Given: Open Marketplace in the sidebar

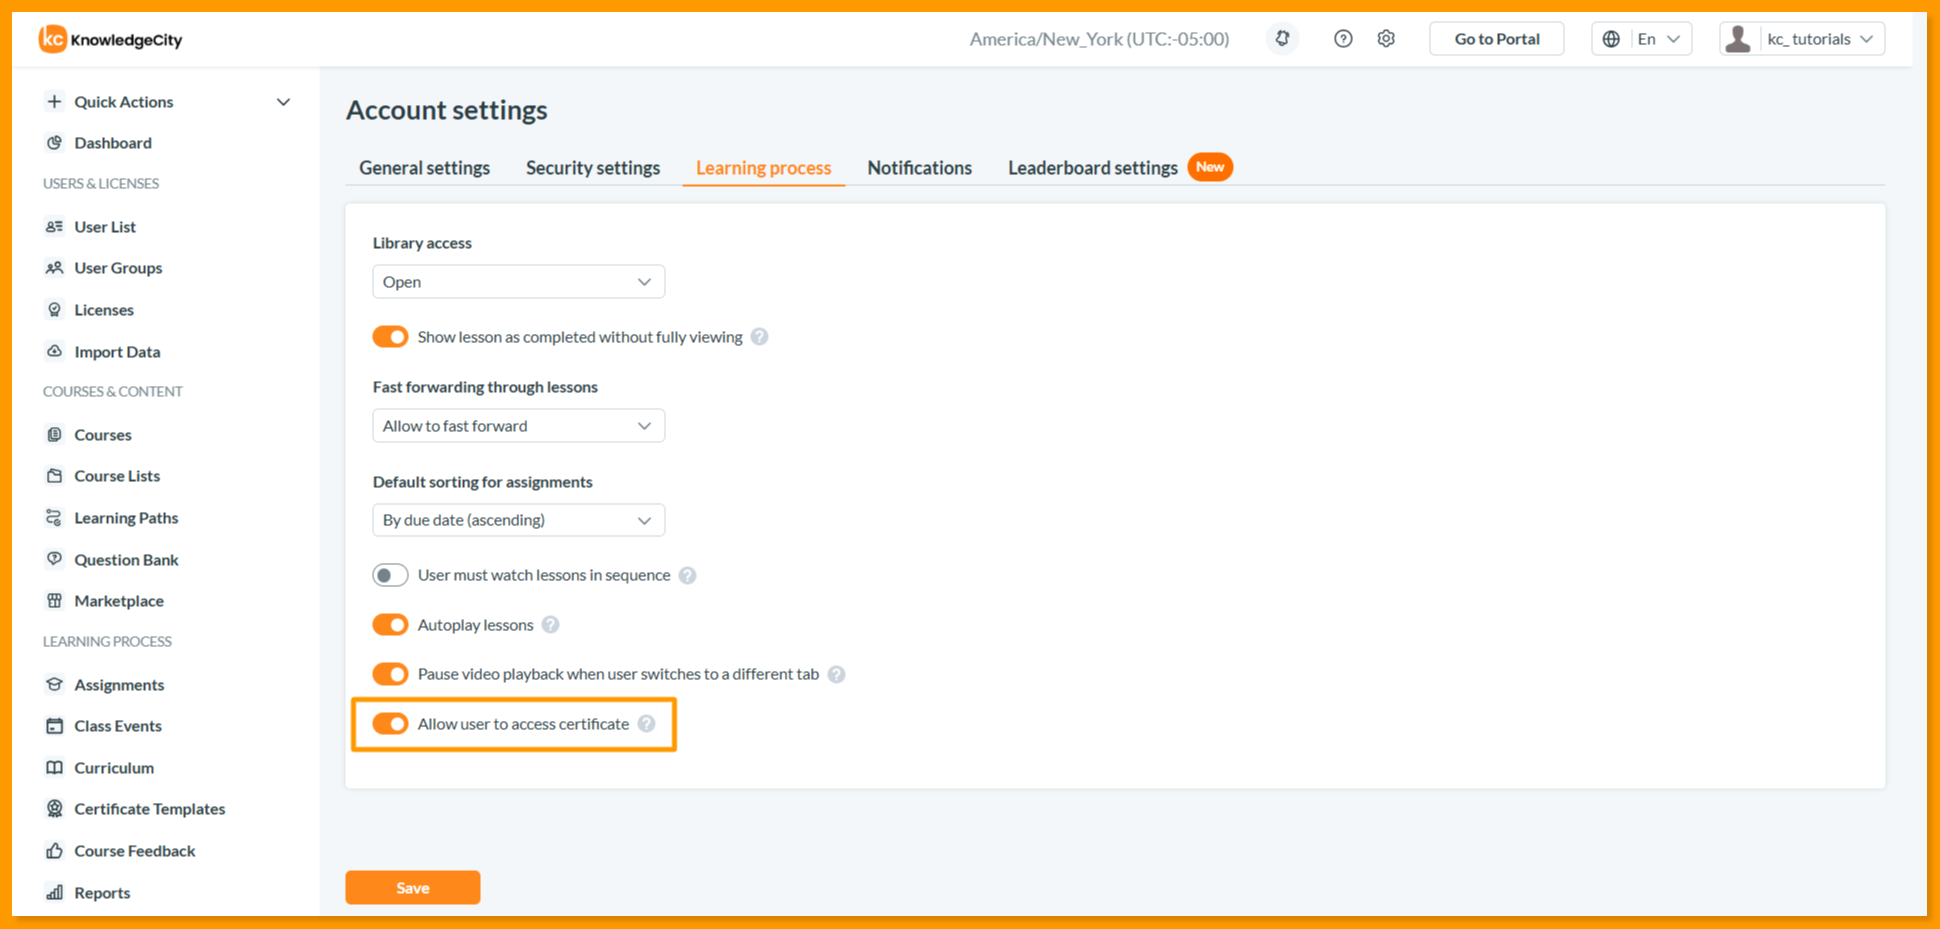Looking at the screenshot, I should coord(118,601).
